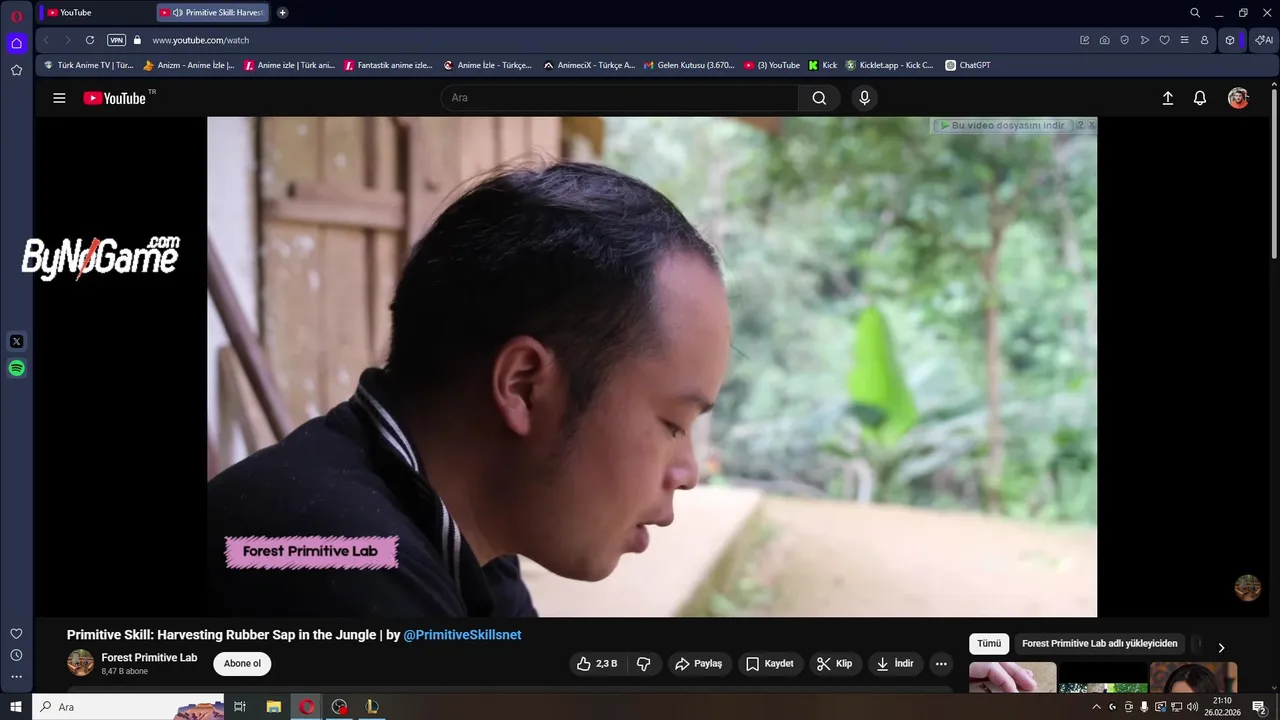Screen dimensions: 1280x720
Task: Expand hidden system tray icons
Action: click(x=1096, y=707)
